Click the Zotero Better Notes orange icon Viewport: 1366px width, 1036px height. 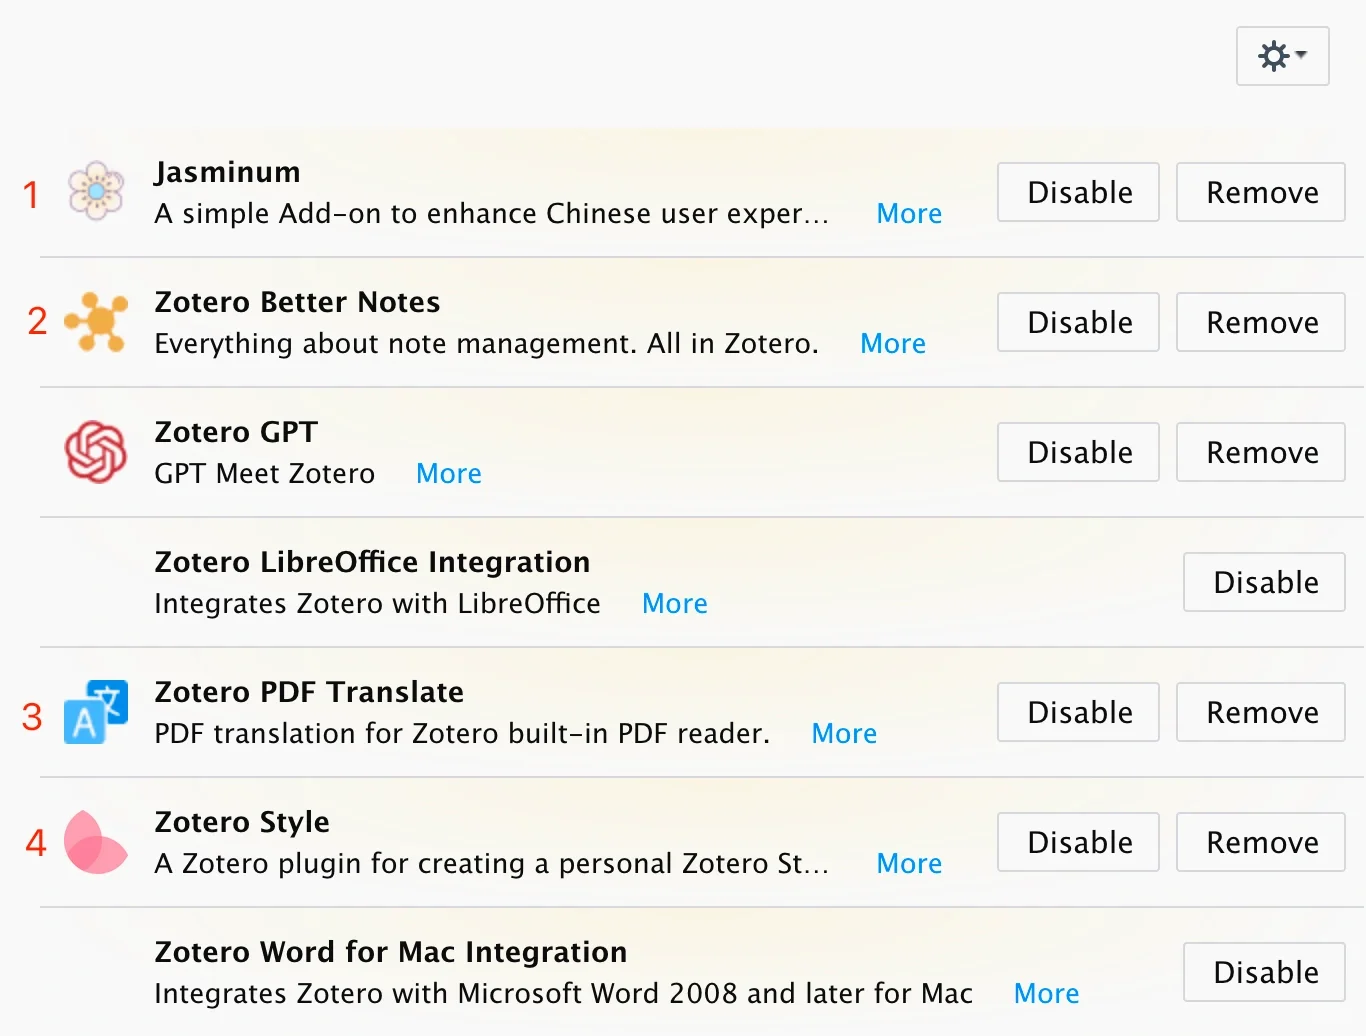click(x=96, y=321)
